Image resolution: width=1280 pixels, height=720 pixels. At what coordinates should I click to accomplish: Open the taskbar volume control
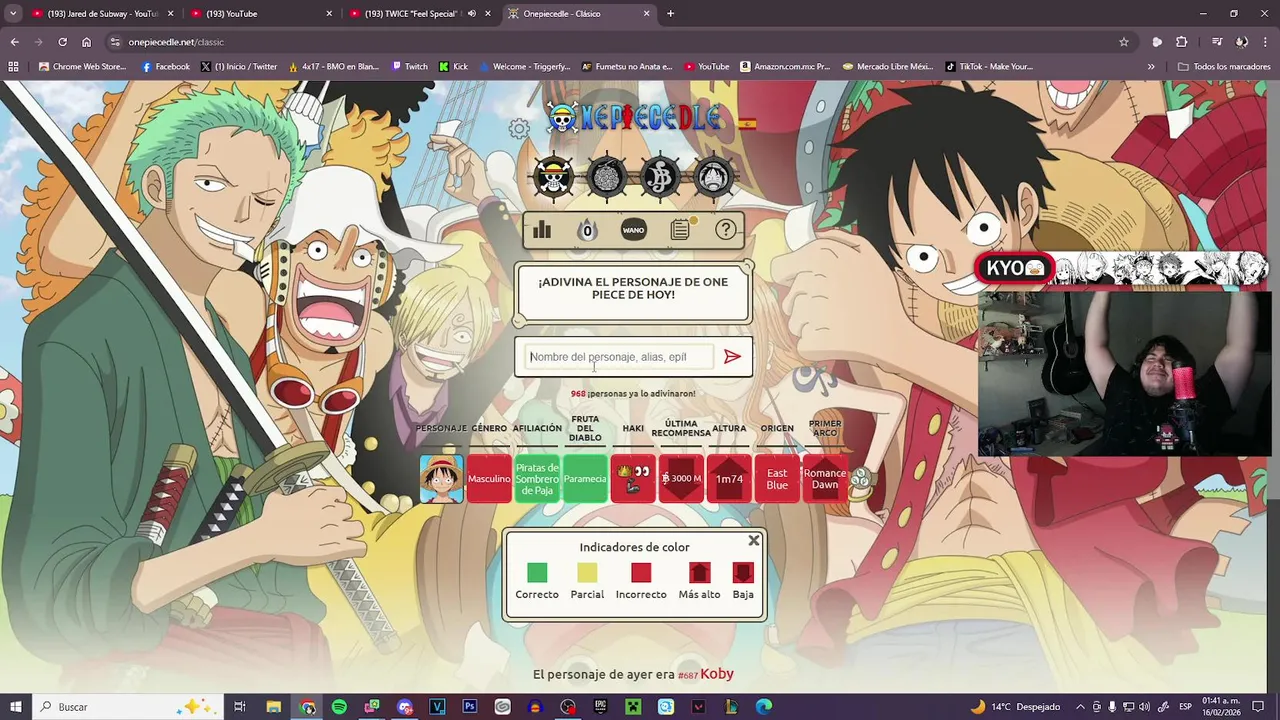coord(1144,707)
